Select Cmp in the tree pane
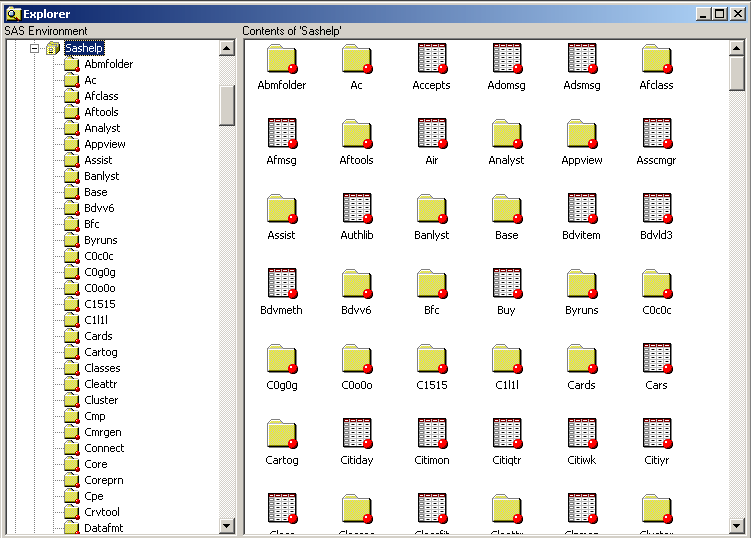Image resolution: width=751 pixels, height=538 pixels. pyautogui.click(x=95, y=416)
